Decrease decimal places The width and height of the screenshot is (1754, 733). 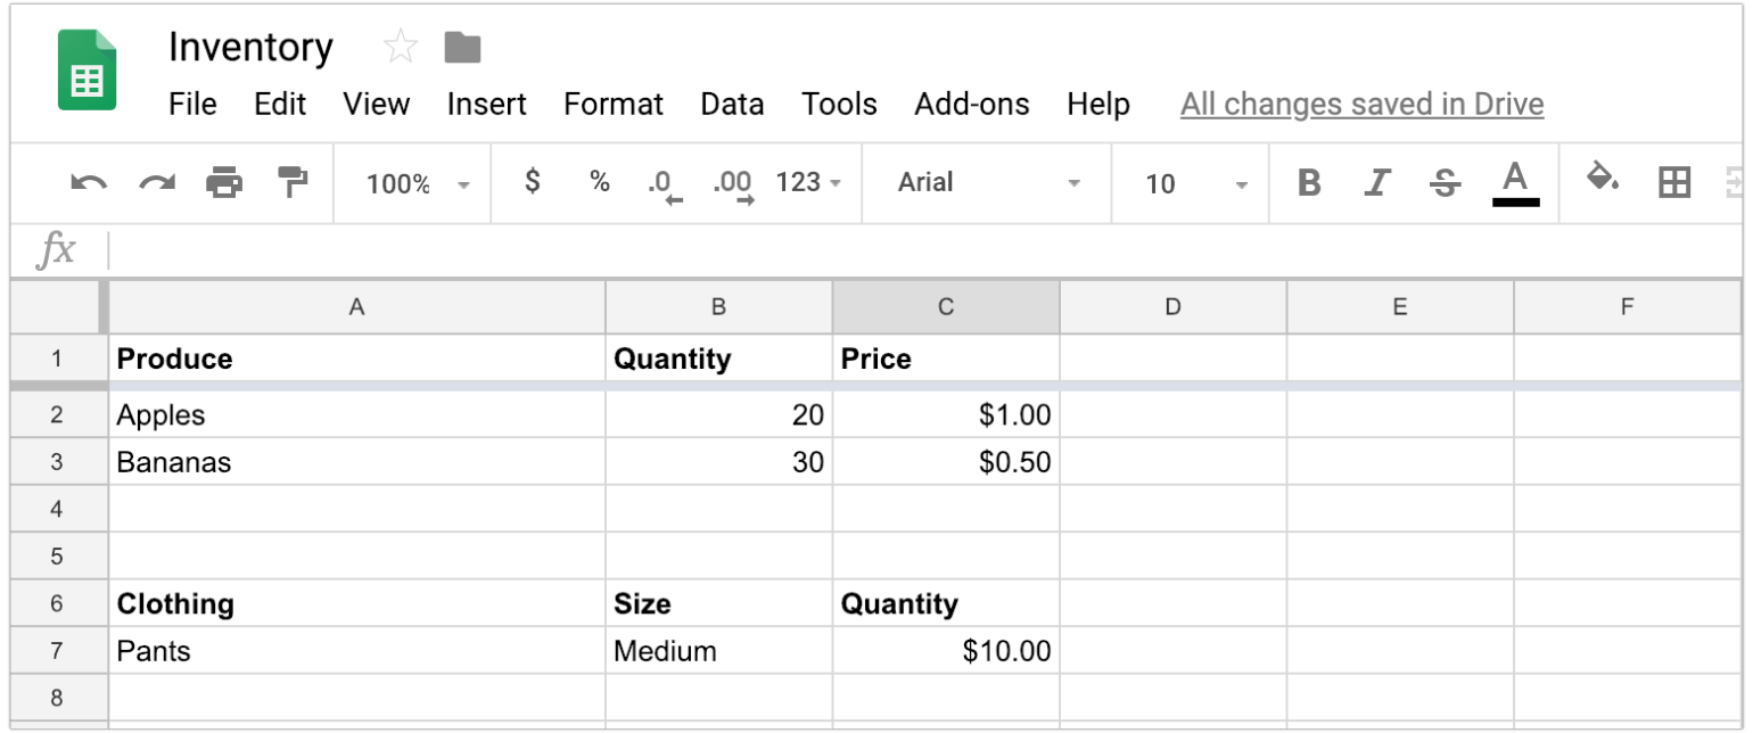click(665, 185)
